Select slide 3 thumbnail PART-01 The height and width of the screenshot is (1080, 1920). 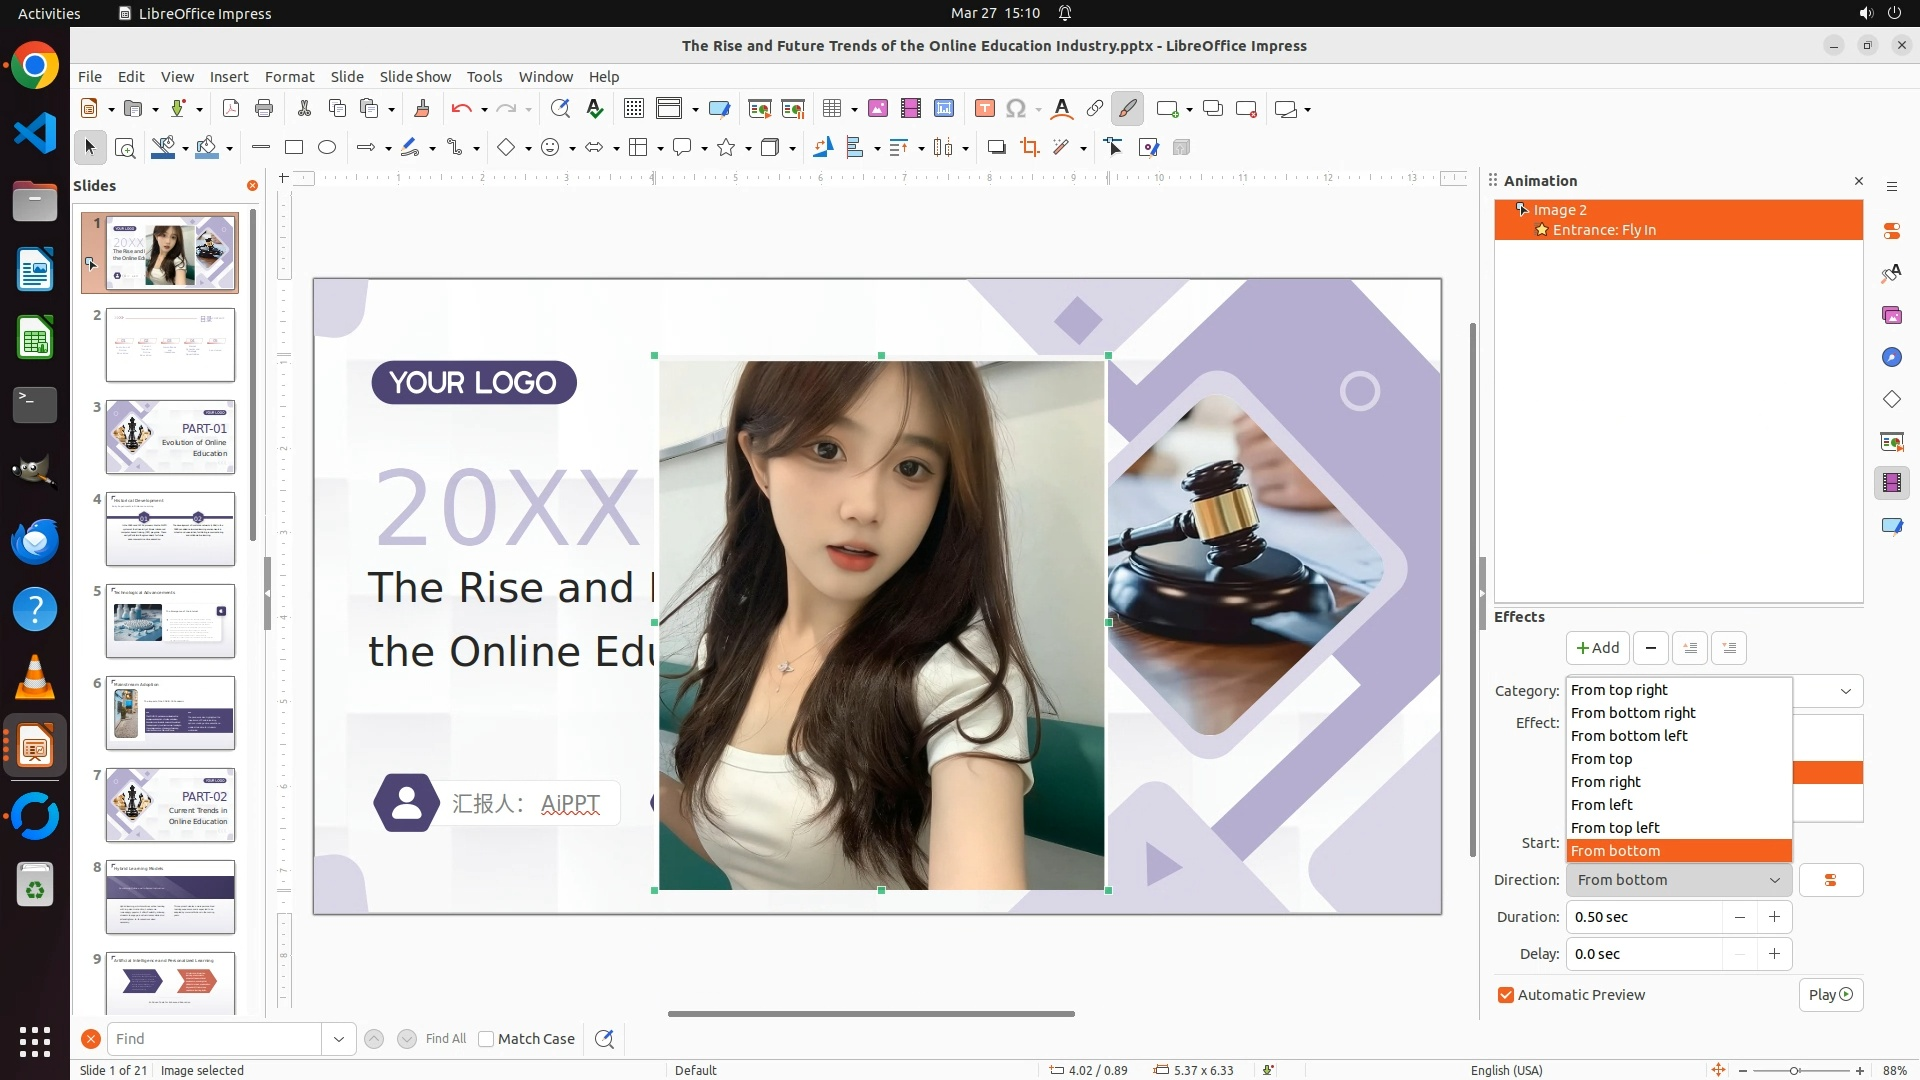click(x=170, y=437)
